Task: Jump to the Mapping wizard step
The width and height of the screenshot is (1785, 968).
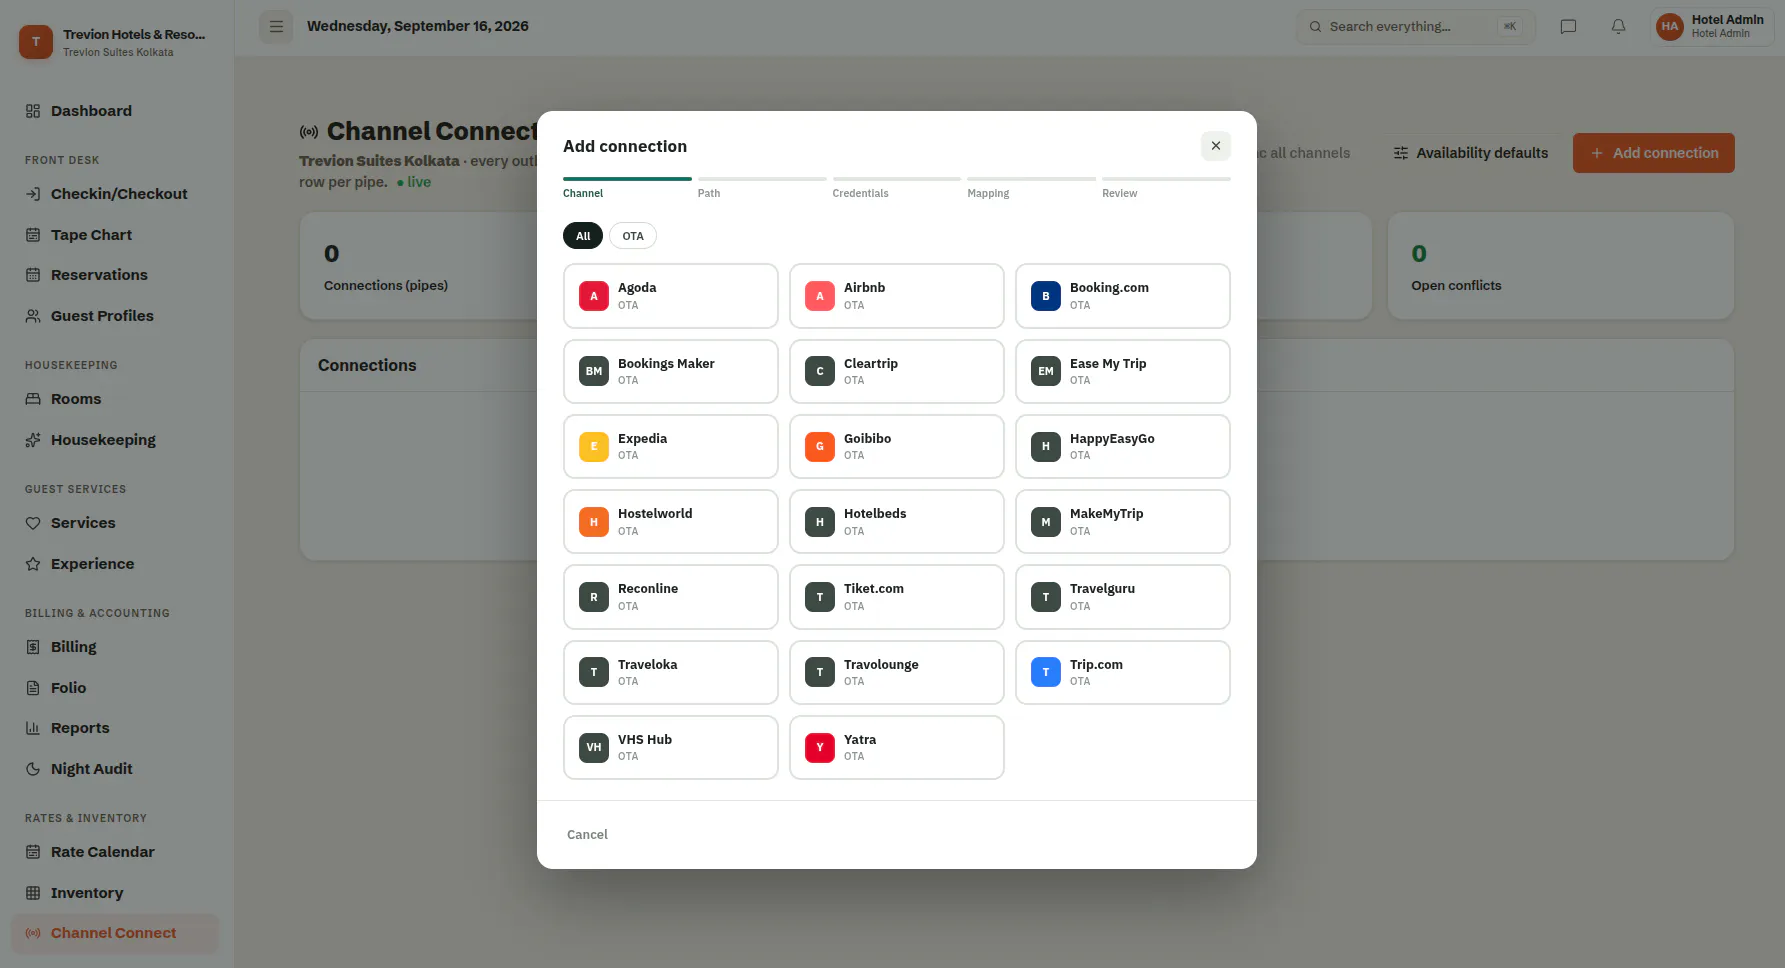Action: point(1031,187)
